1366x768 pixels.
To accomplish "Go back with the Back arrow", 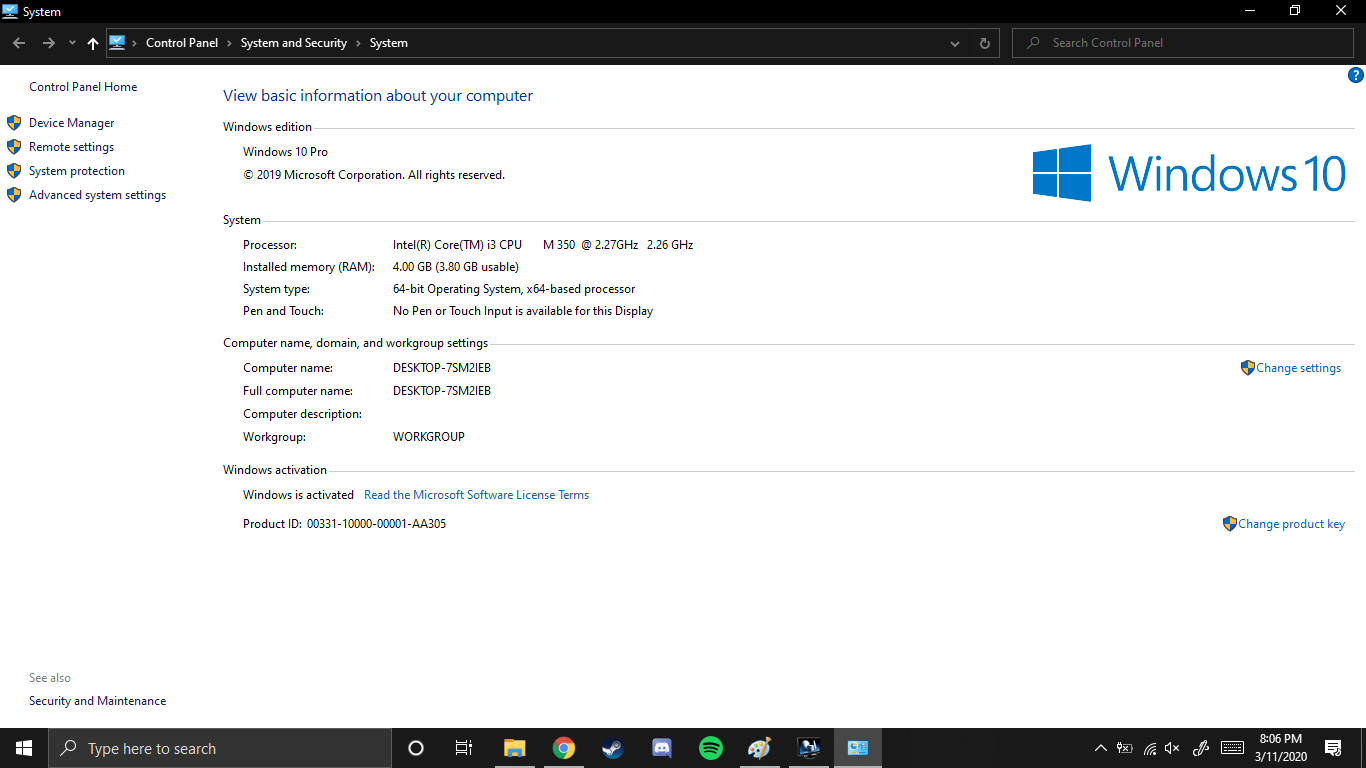I will click(x=19, y=43).
